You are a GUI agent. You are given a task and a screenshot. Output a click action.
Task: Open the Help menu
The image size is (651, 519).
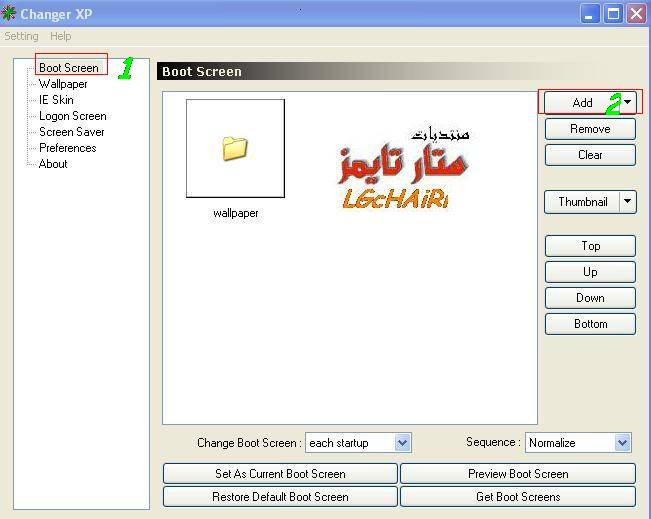61,36
